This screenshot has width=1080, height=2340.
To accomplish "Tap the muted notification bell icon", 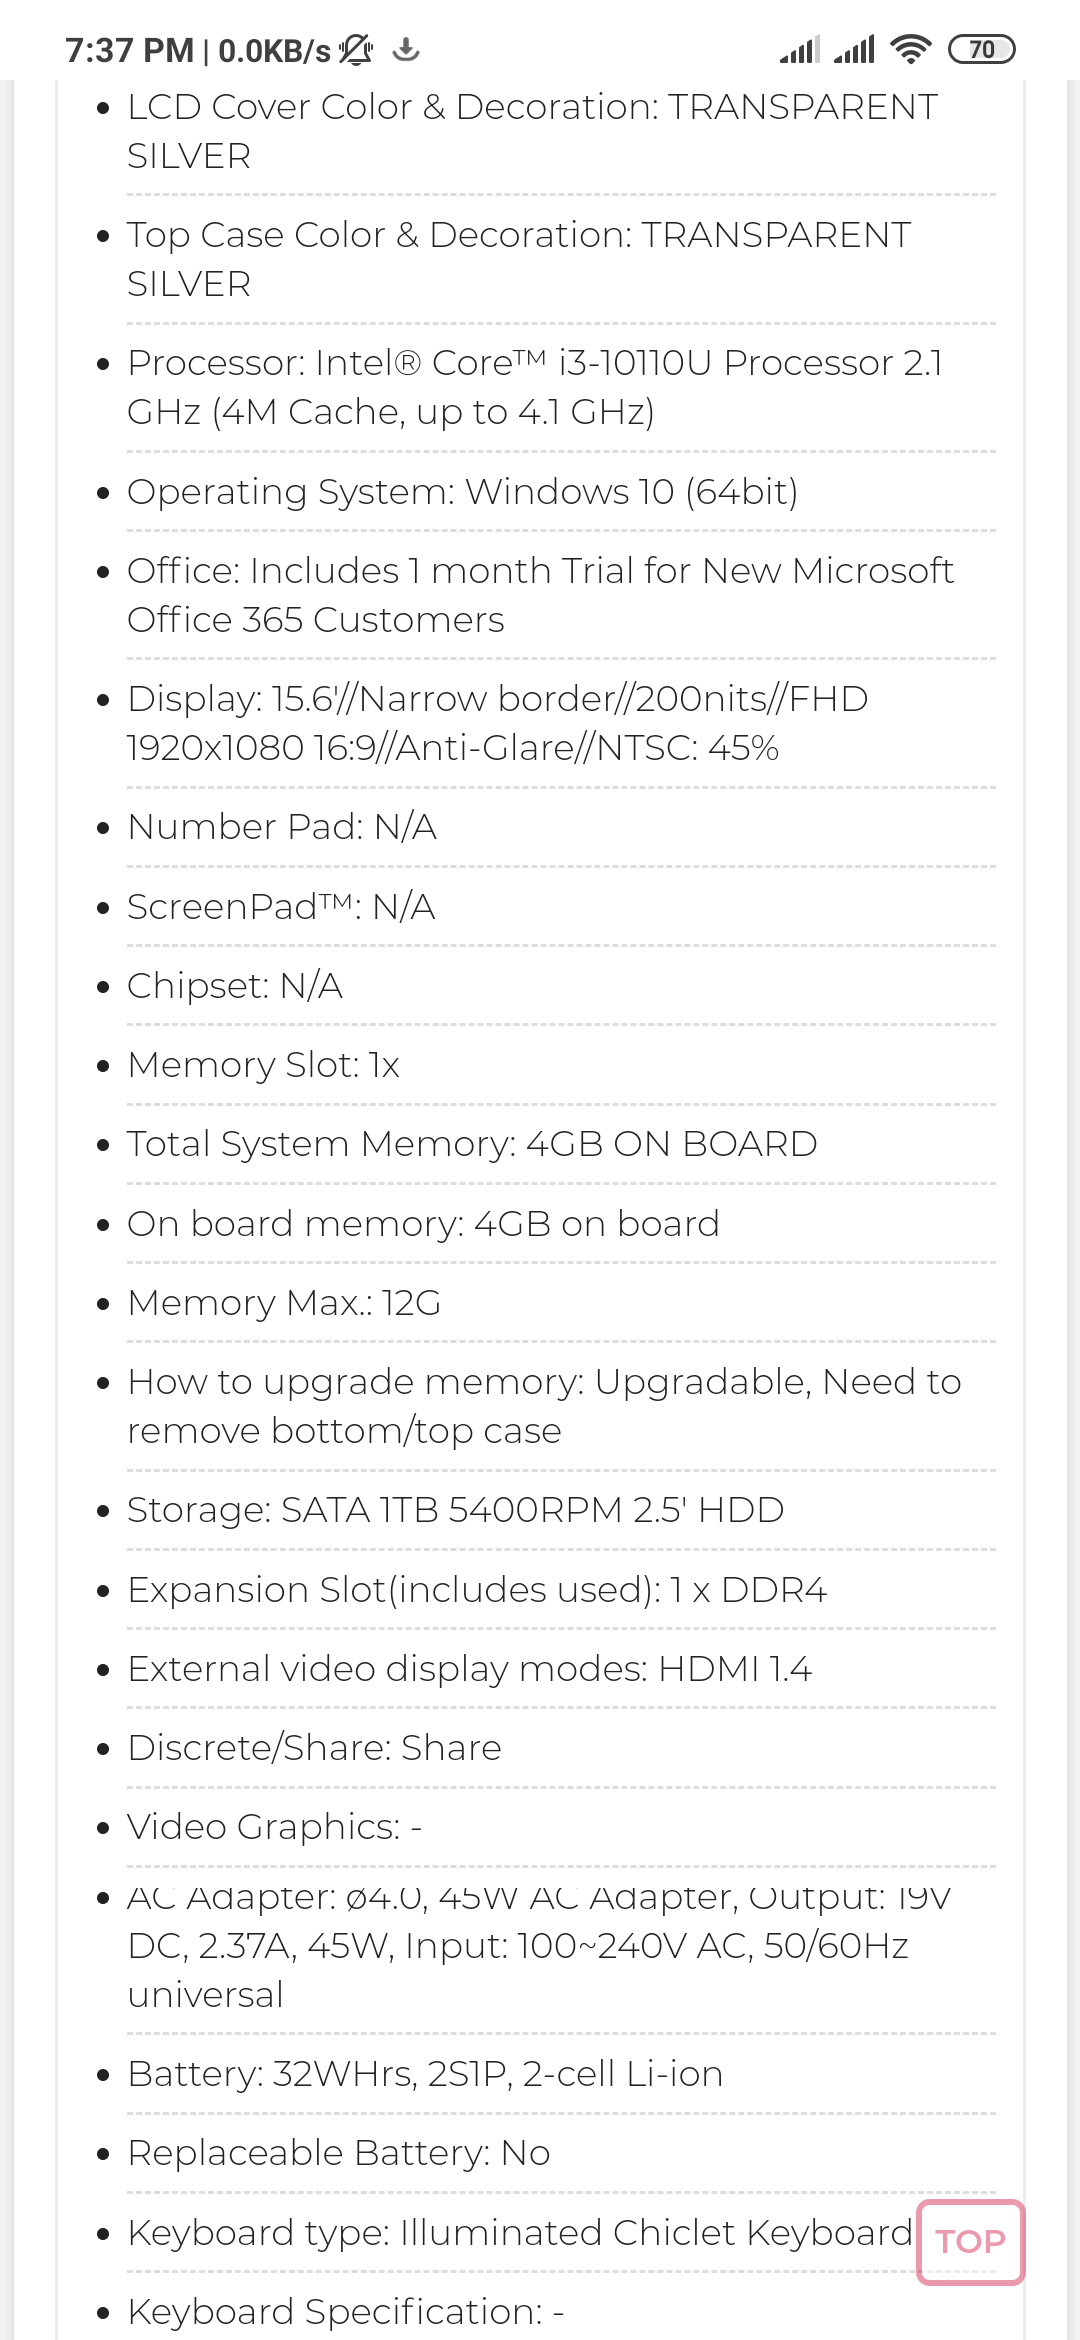I will (355, 49).
